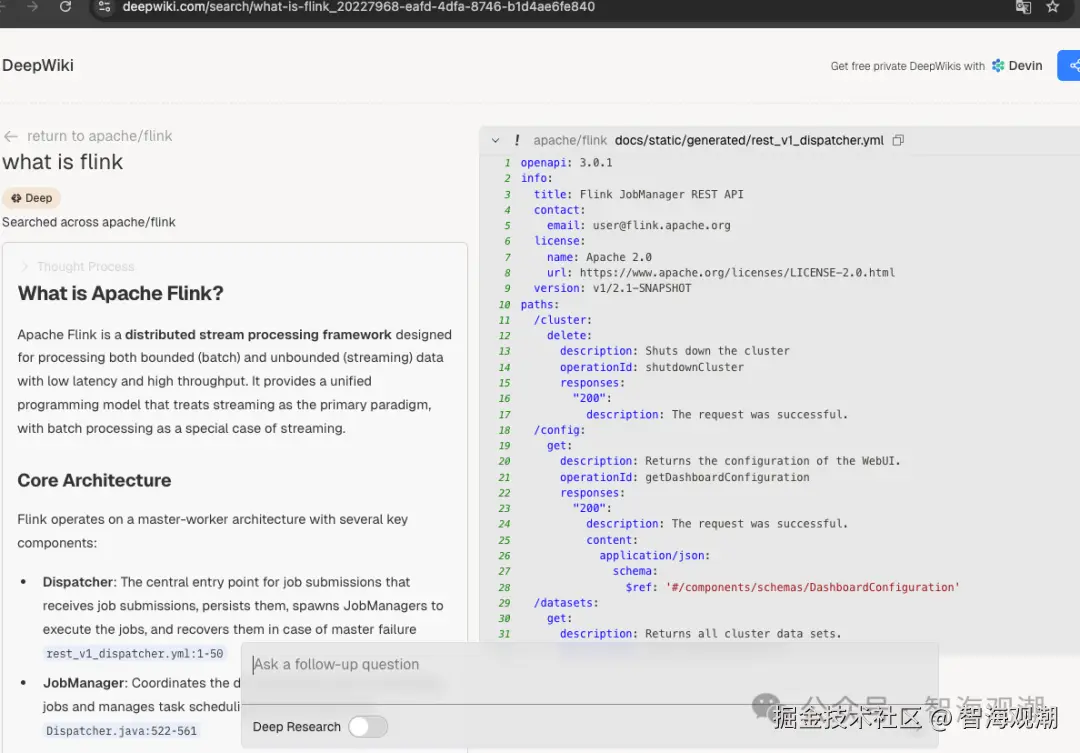Screen dimensions: 1080x753
Task: Open Devin link in header
Action: [1017, 65]
